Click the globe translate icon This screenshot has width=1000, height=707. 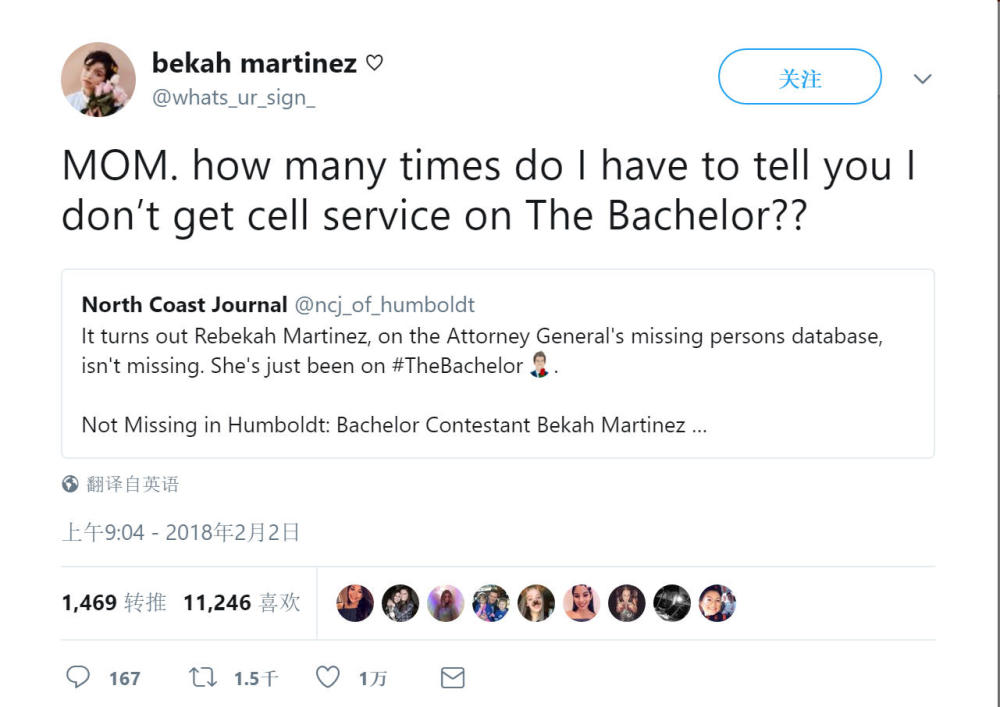click(70, 484)
